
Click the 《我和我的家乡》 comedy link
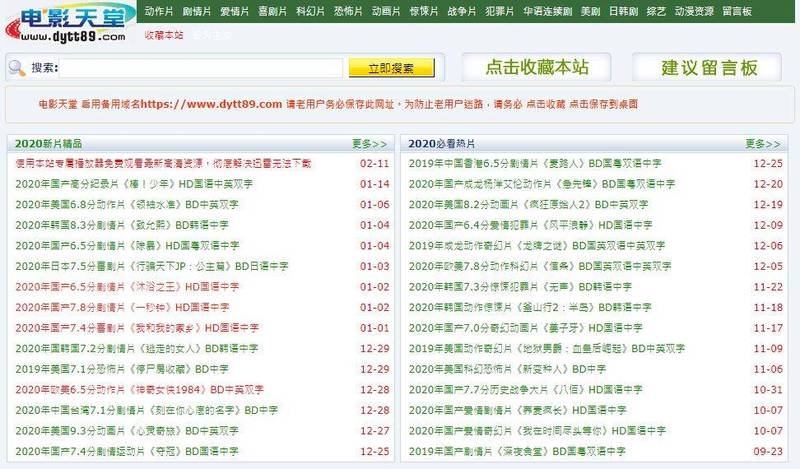tap(137, 328)
